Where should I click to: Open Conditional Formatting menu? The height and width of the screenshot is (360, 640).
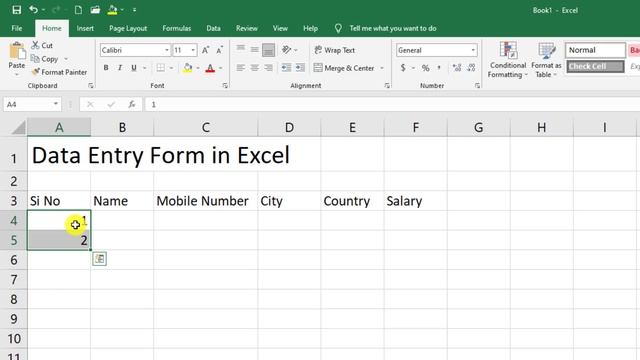[x=508, y=60]
